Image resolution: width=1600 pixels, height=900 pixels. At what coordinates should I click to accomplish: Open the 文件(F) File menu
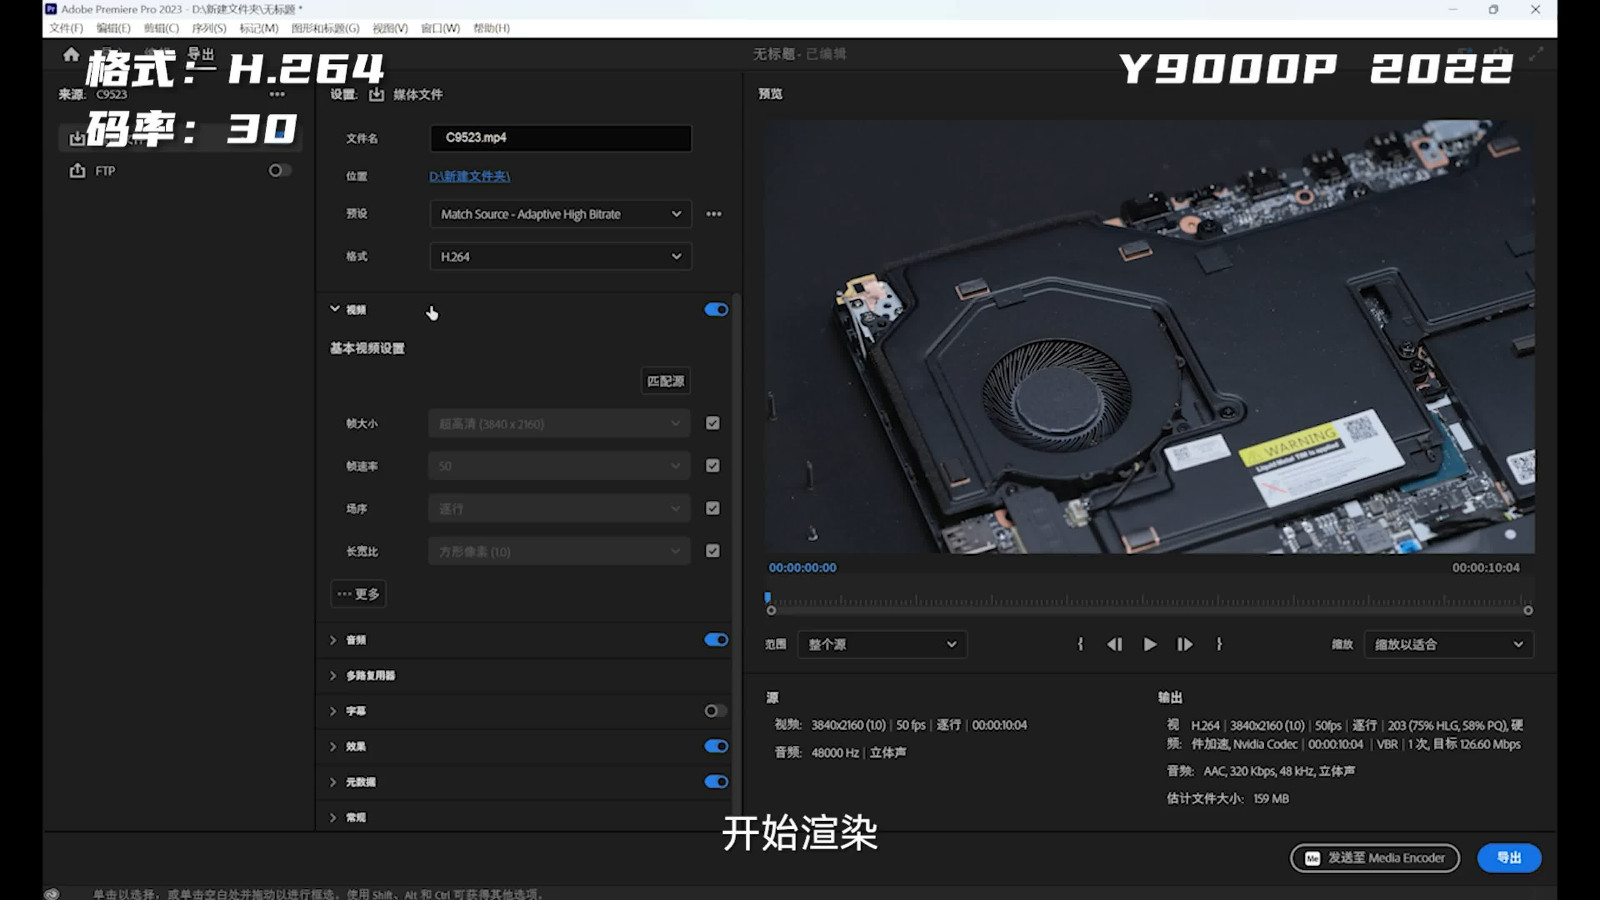coord(67,28)
